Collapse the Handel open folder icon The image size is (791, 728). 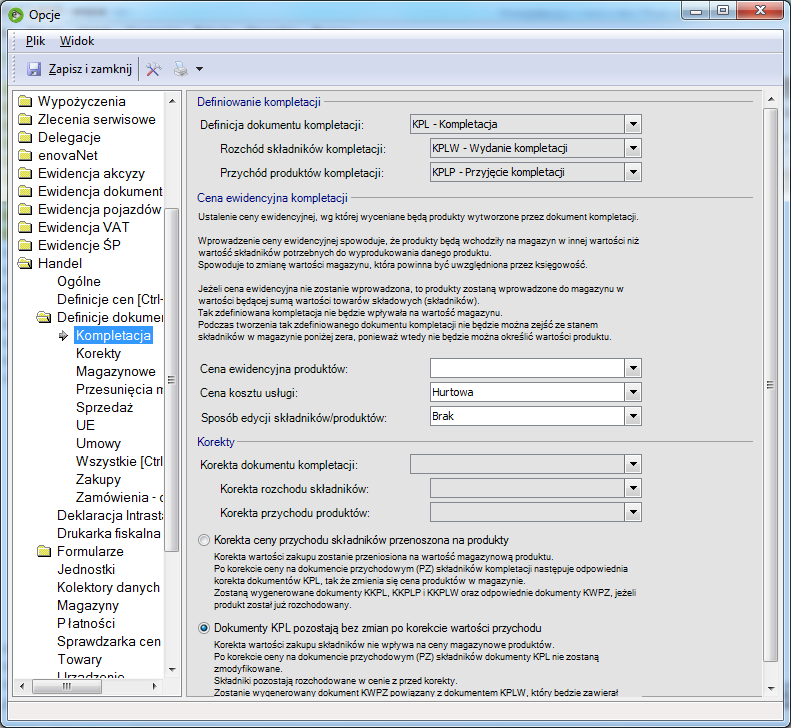pos(25,263)
